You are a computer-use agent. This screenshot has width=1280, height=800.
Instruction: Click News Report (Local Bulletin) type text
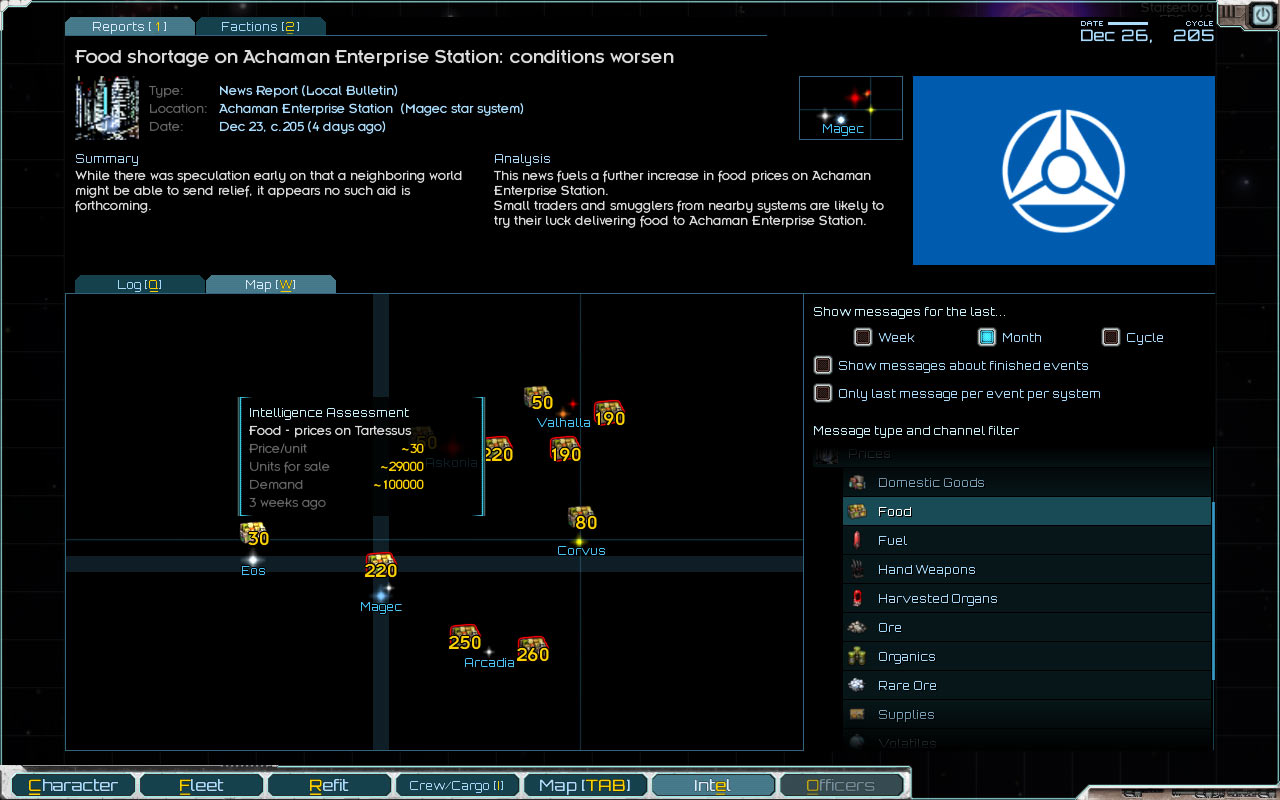coord(308,91)
